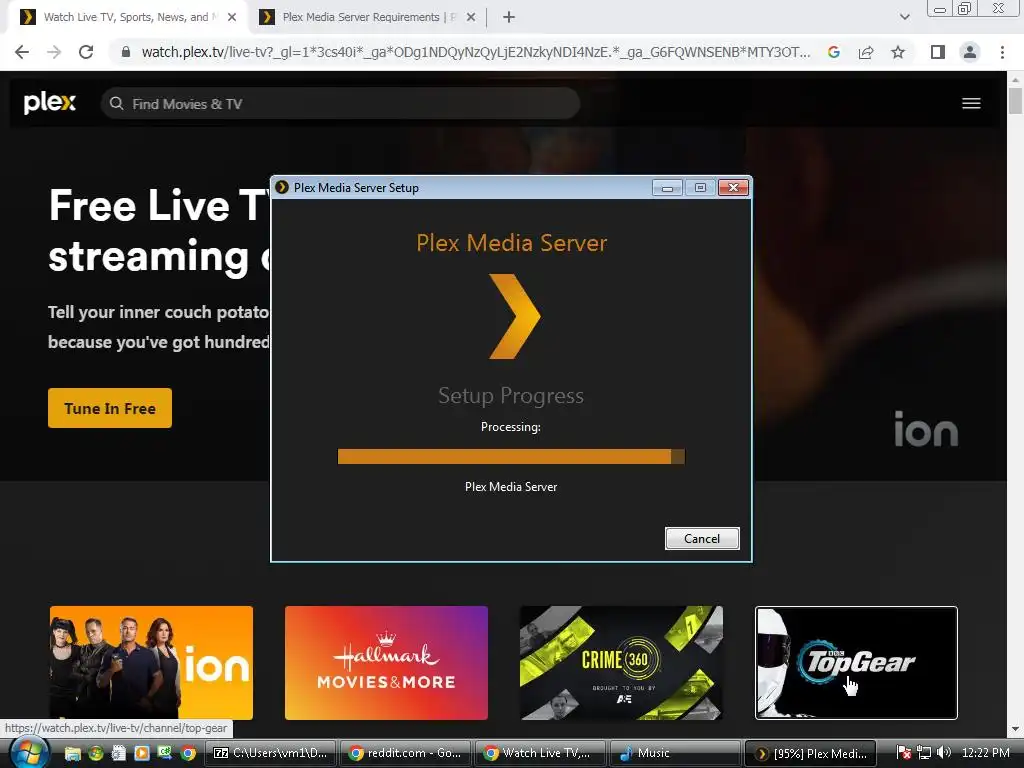Minimize the Plex Media Server Setup dialog

coord(667,188)
